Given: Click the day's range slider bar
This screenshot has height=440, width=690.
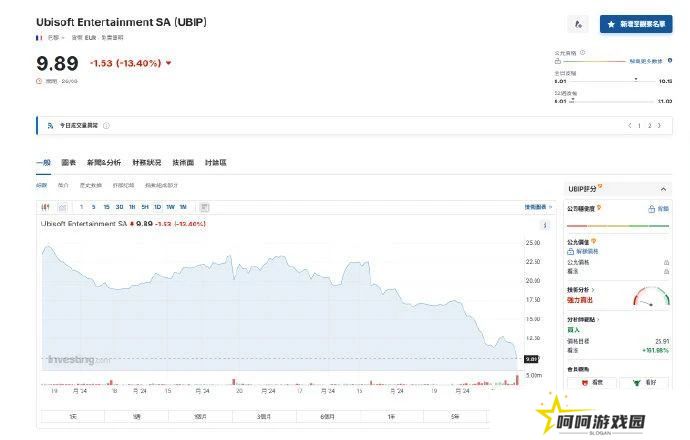Looking at the screenshot, I should point(612,81).
